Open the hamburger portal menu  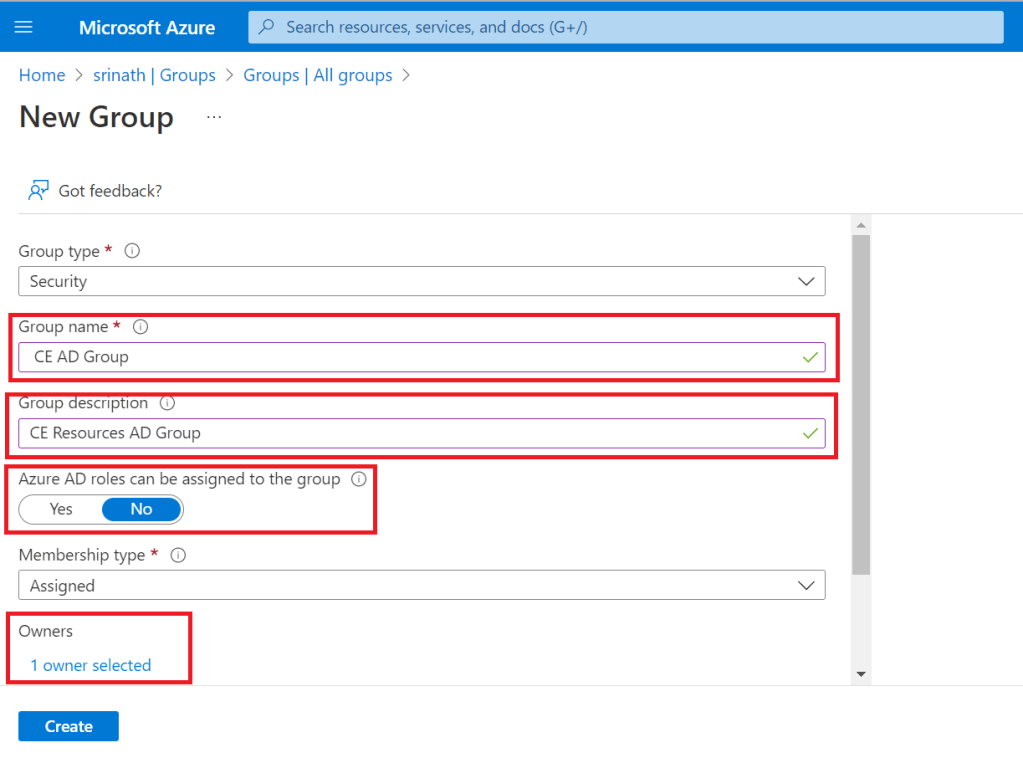(x=24, y=27)
